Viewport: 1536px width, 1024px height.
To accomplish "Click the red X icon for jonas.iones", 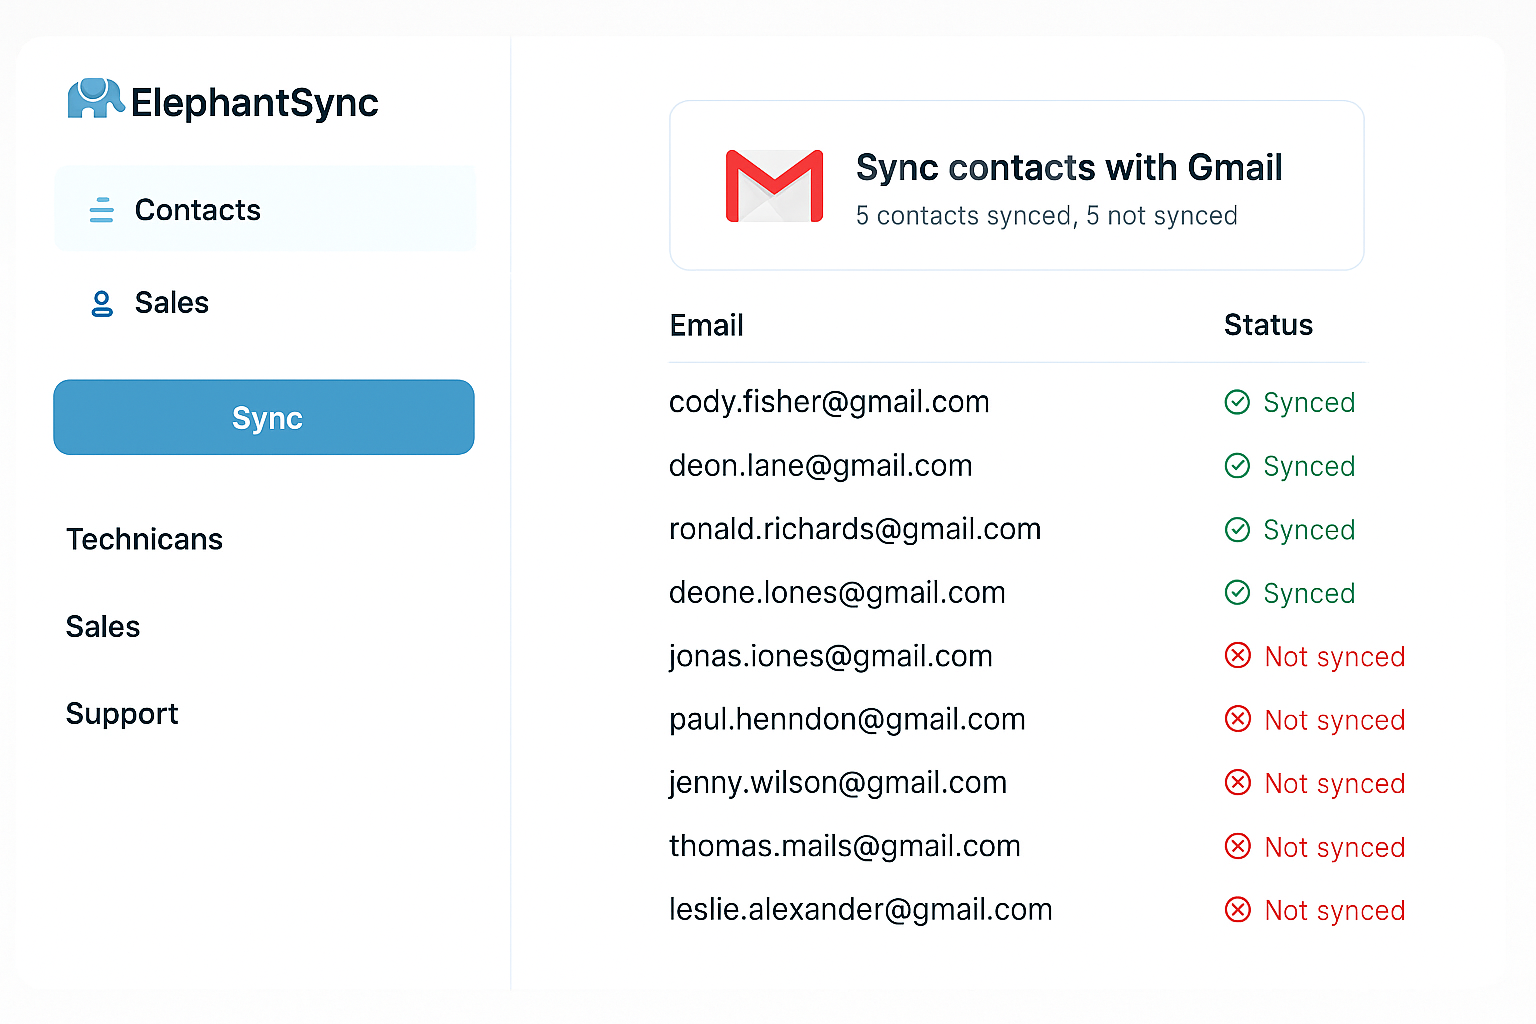I will (1238, 656).
